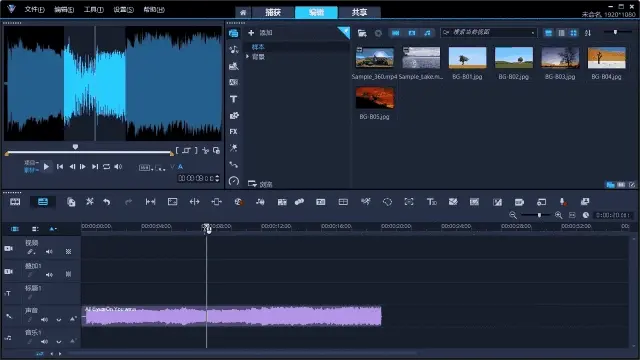Click the import media files icon

(x=362, y=33)
